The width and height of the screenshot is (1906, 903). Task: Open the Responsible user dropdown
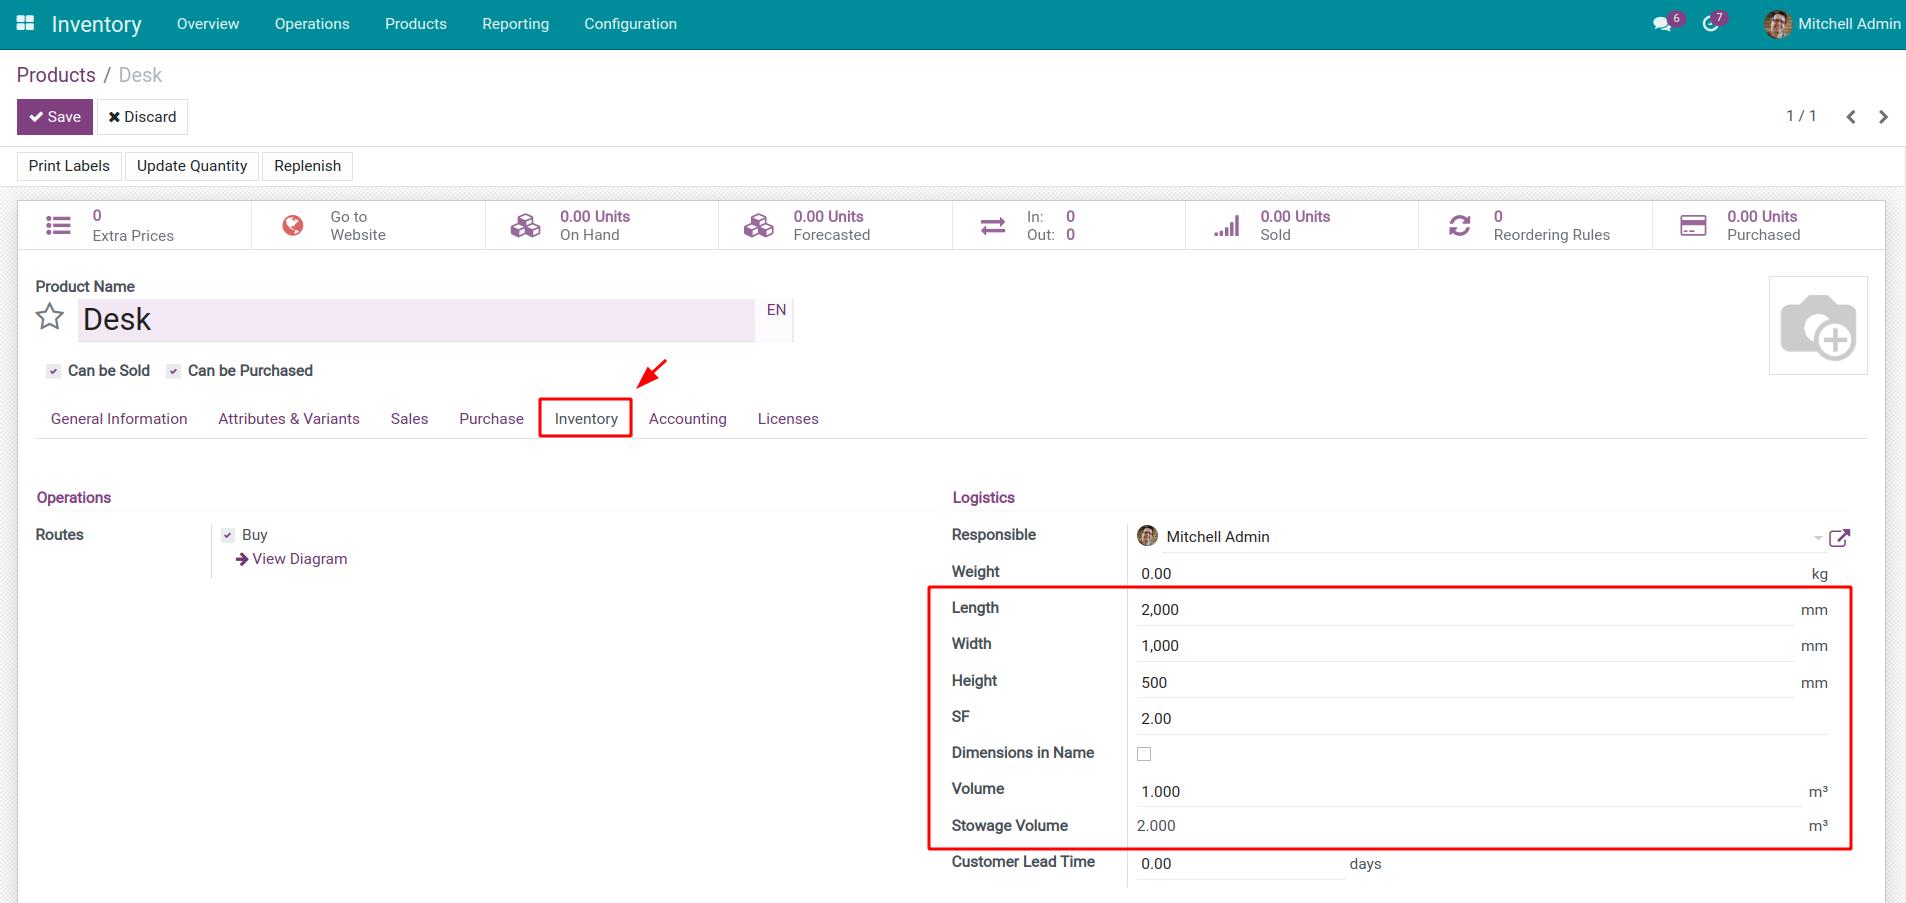[1817, 537]
